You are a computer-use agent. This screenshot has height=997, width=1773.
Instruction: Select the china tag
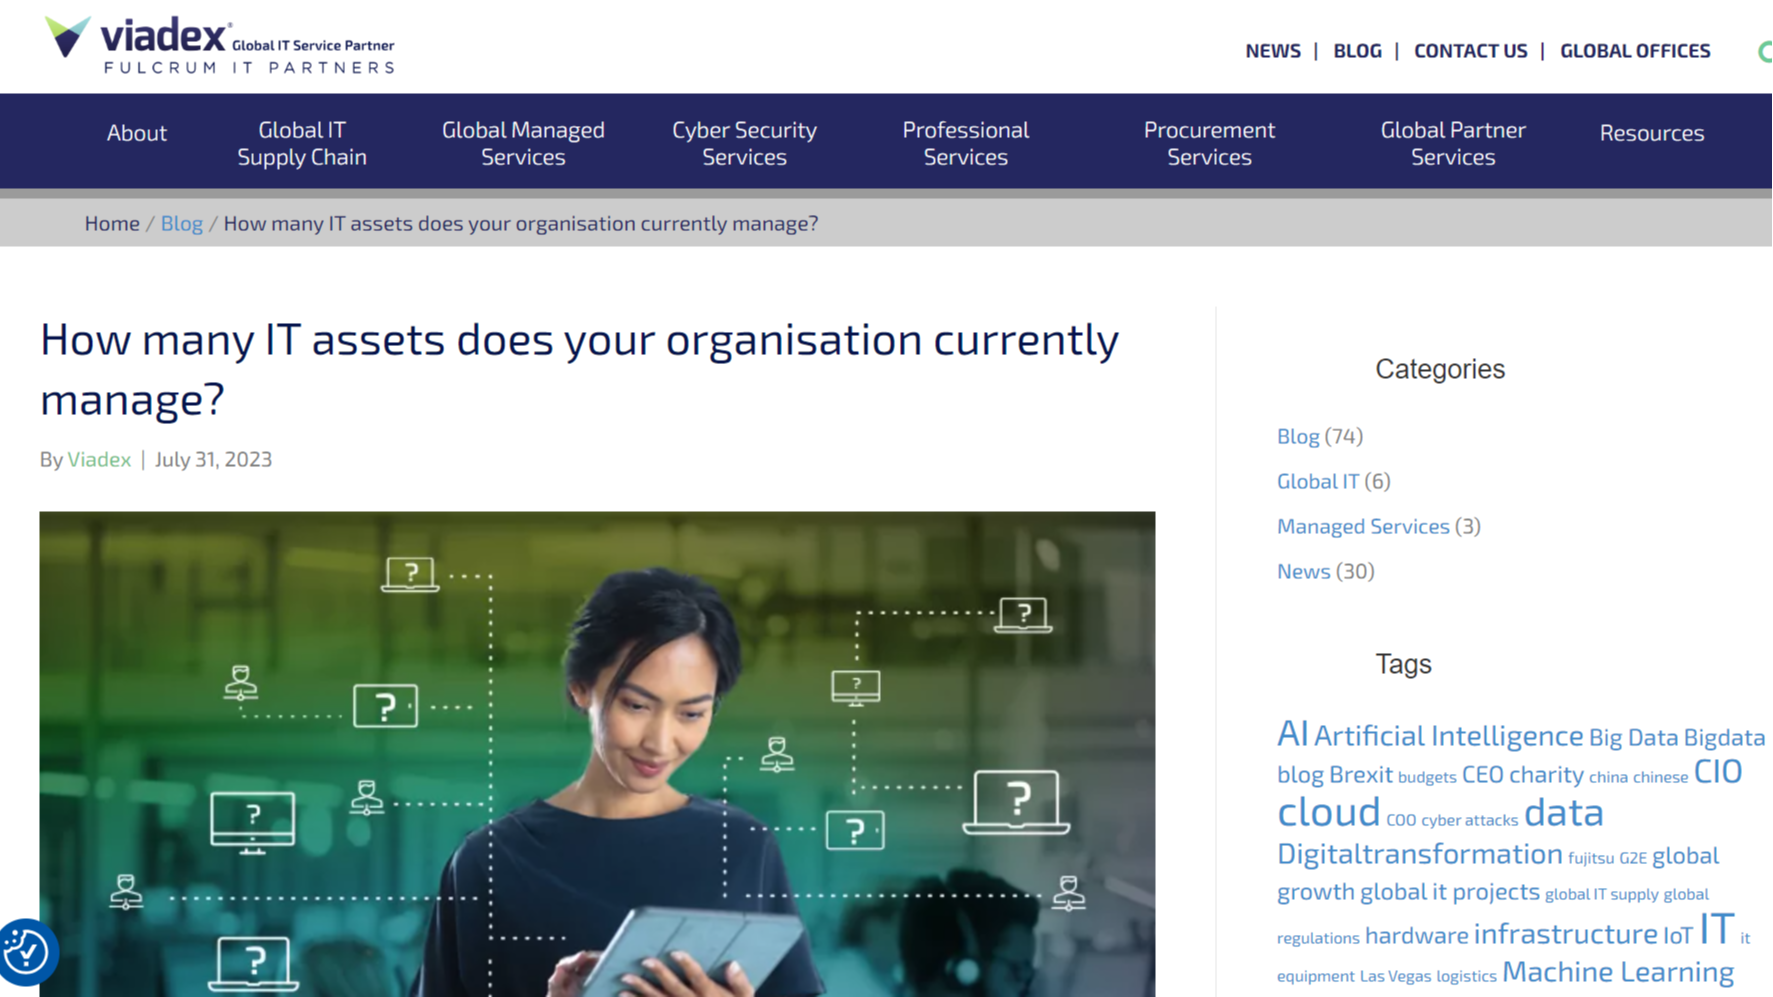(x=1608, y=777)
